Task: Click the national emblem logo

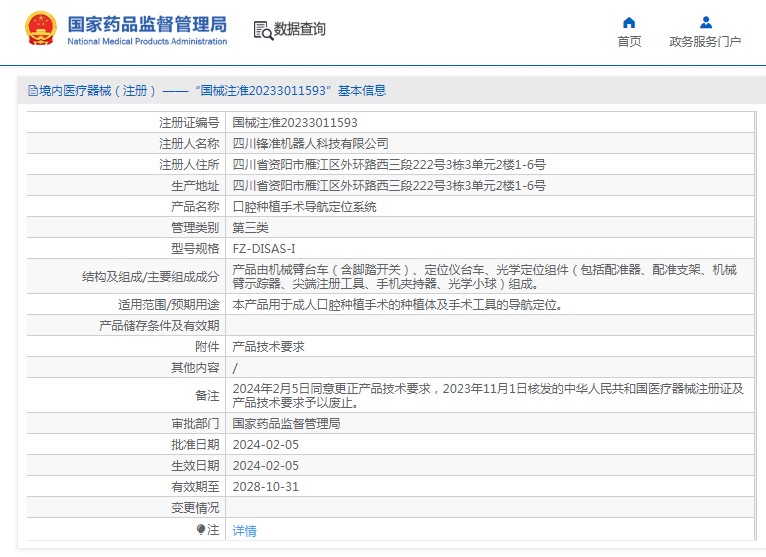Action: 41,29
